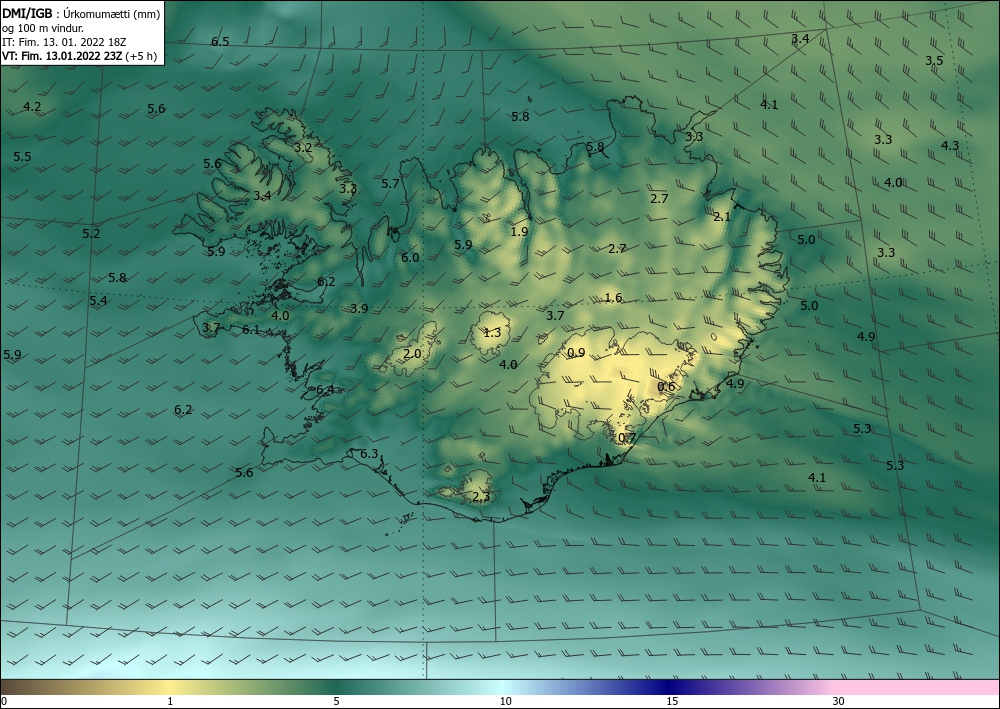Click the '1' label on the colour scale

(170, 701)
